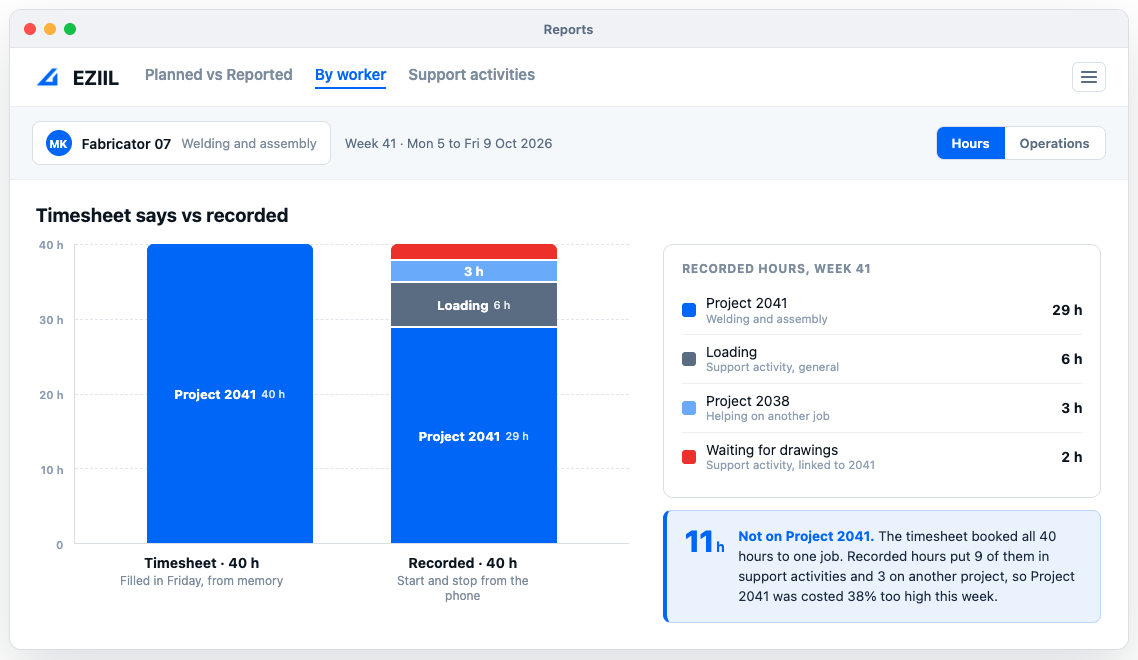This screenshot has width=1138, height=660.
Task: Click the 6 h value for Loading
Action: (x=1071, y=359)
